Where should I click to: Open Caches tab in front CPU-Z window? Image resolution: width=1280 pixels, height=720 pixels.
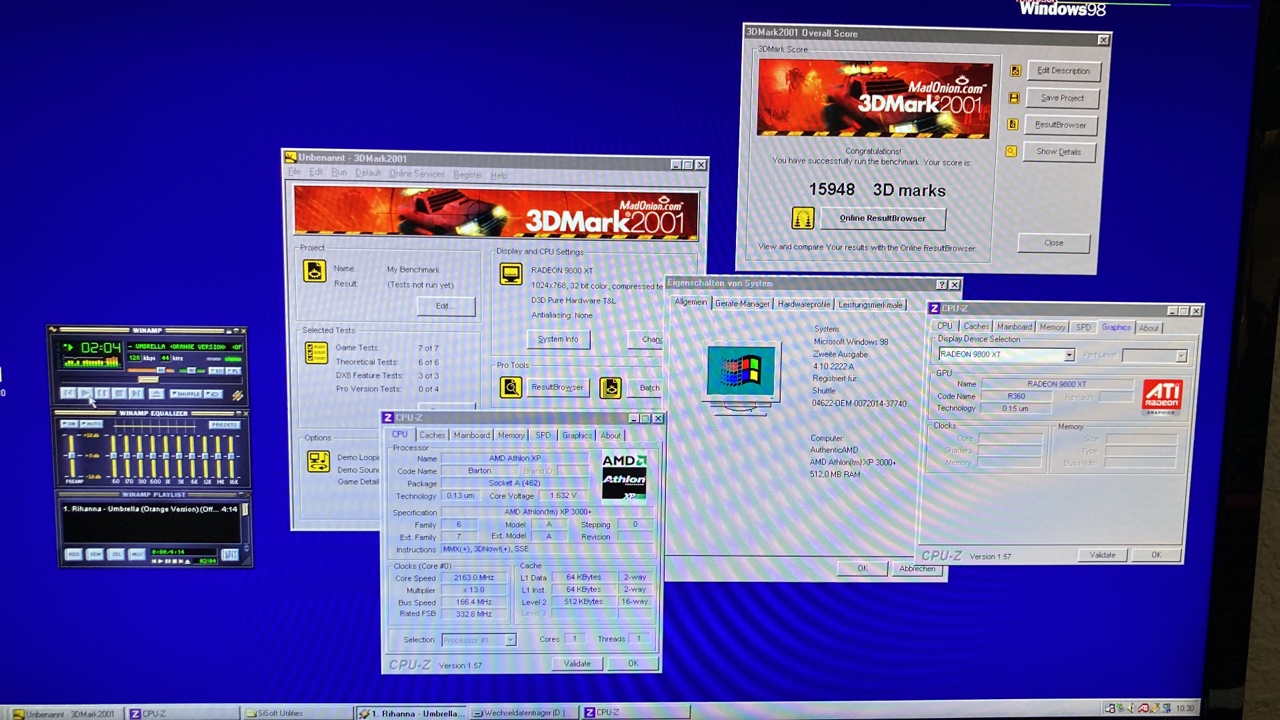click(x=432, y=435)
